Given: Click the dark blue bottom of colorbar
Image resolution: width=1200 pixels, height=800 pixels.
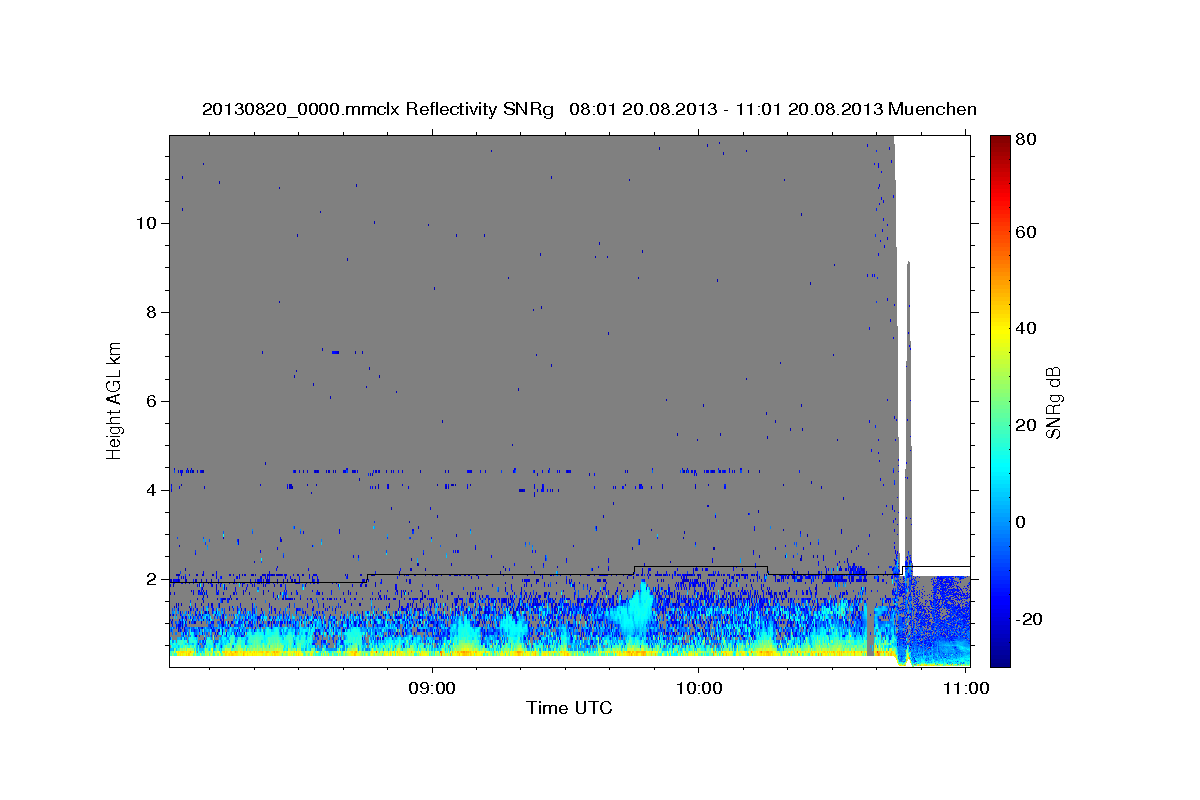Looking at the screenshot, I should coord(1000,655).
